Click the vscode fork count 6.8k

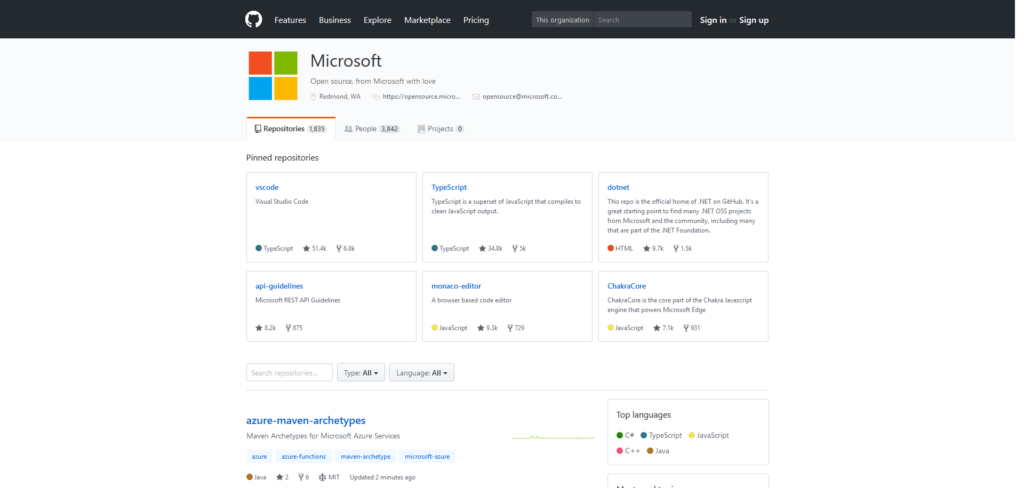pos(345,249)
